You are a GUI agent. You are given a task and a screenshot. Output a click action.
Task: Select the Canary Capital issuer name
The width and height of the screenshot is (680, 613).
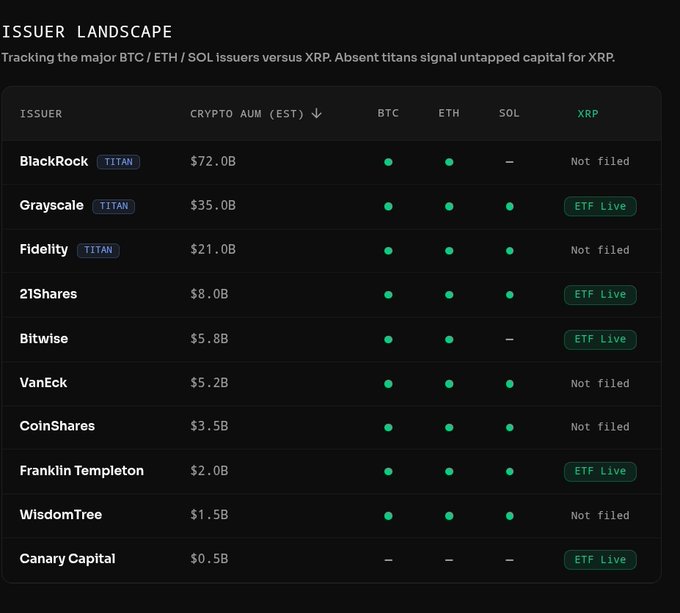click(68, 559)
